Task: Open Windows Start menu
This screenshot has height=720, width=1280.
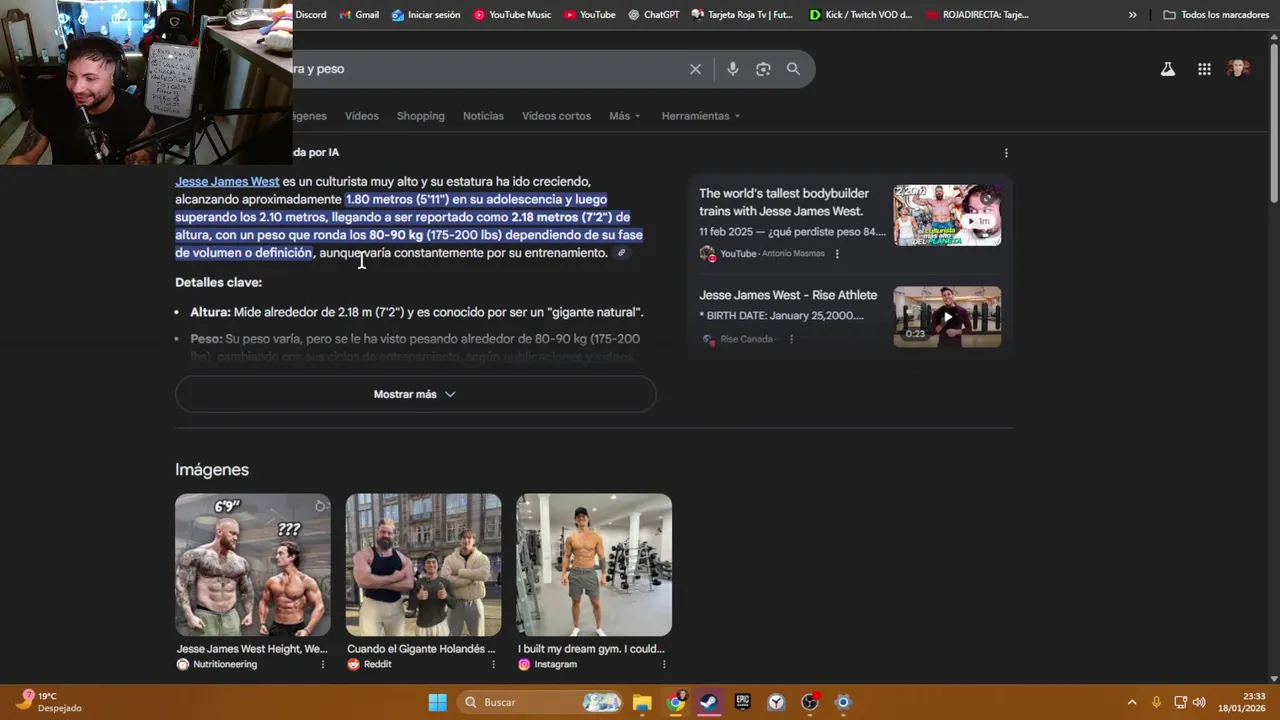Action: (x=437, y=702)
